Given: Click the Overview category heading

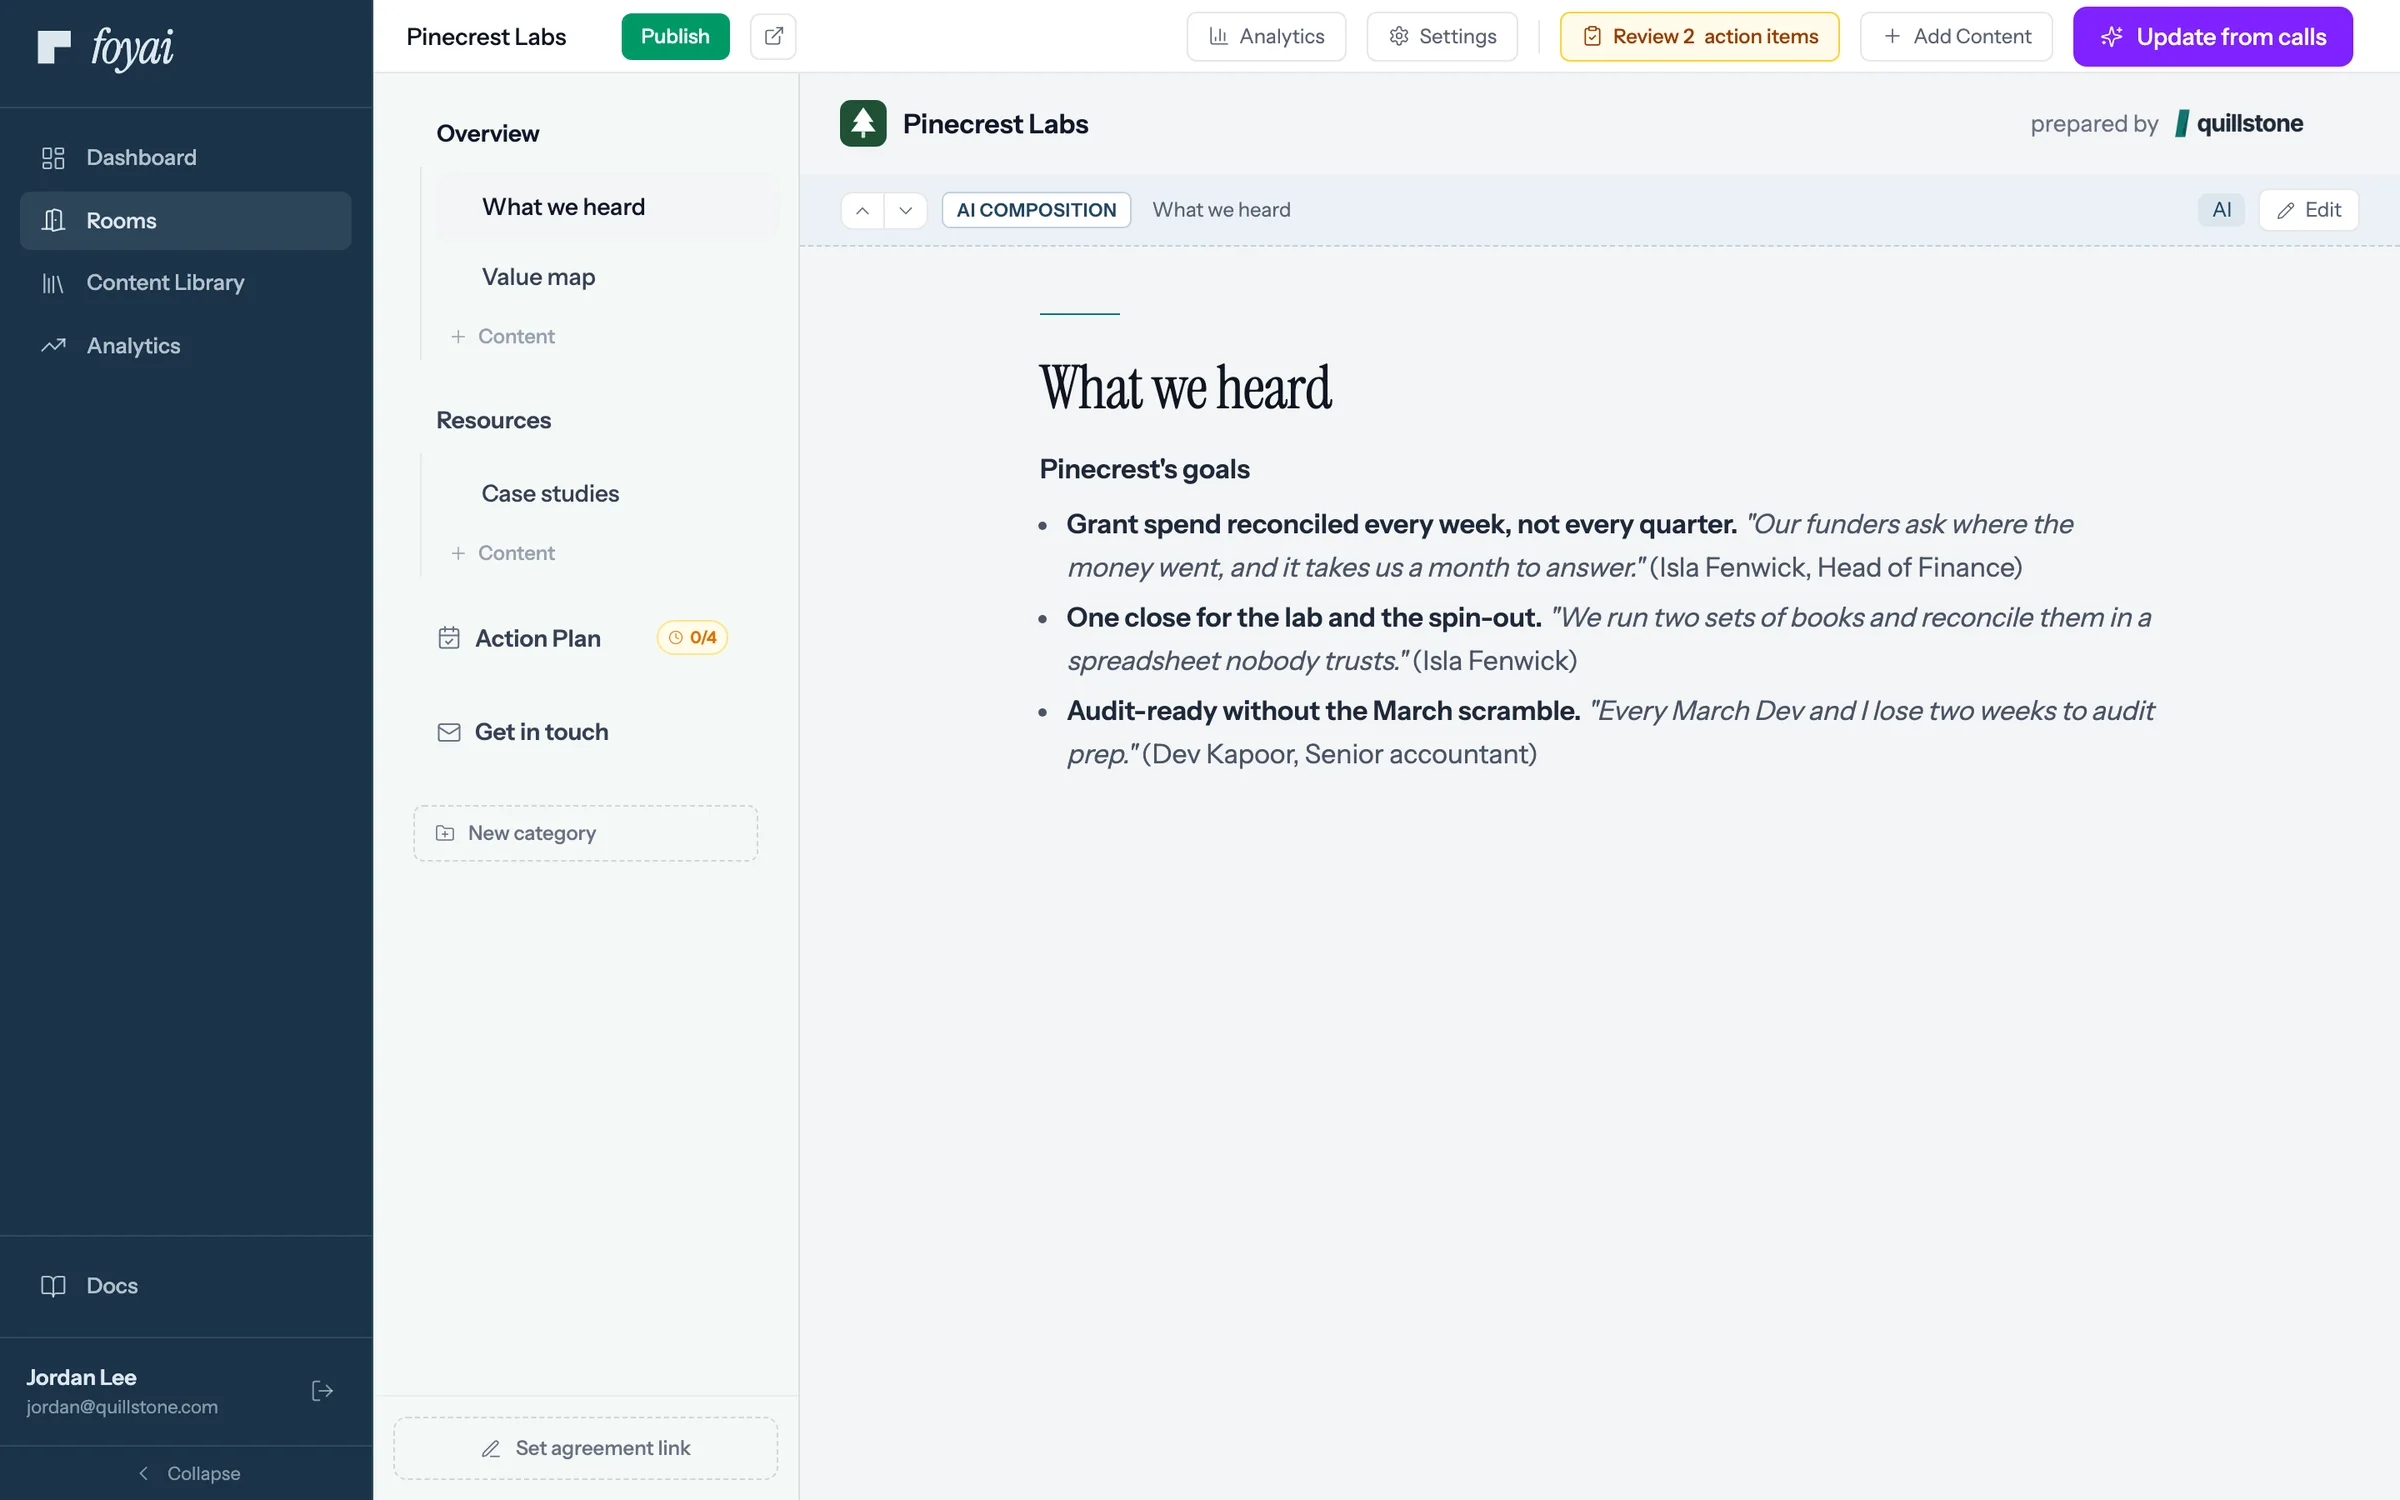Looking at the screenshot, I should 488,134.
